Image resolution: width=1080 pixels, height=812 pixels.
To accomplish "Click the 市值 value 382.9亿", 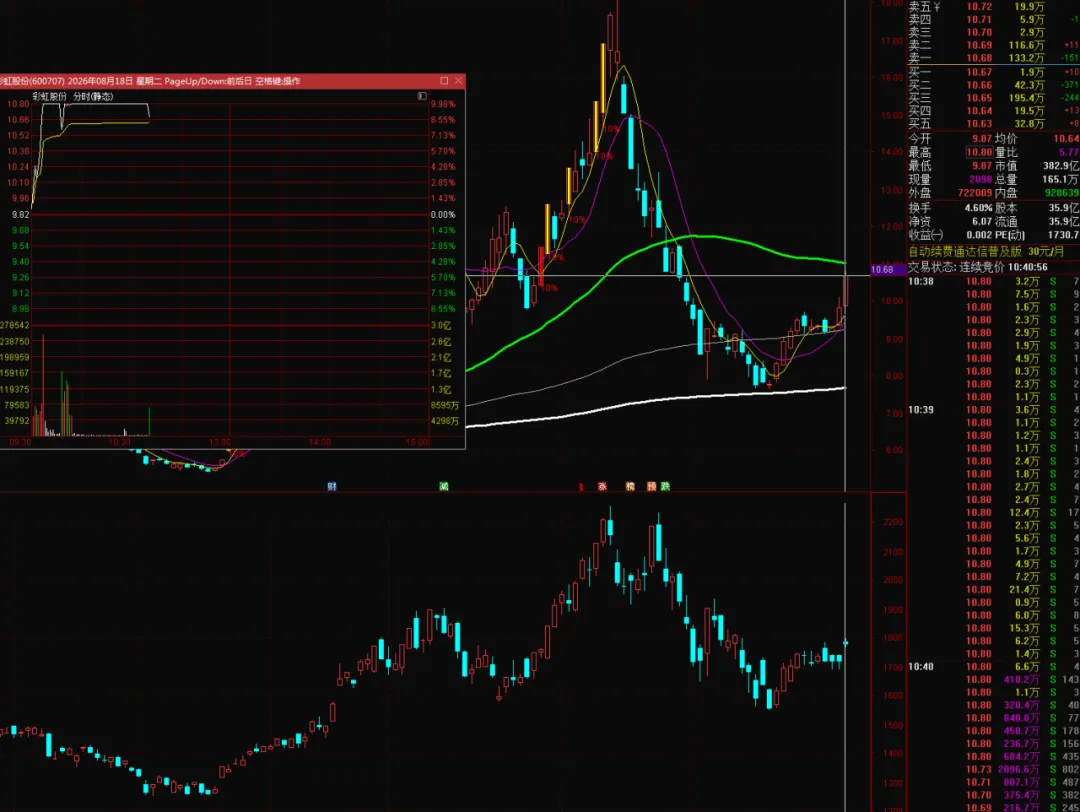I will pyautogui.click(x=1061, y=166).
